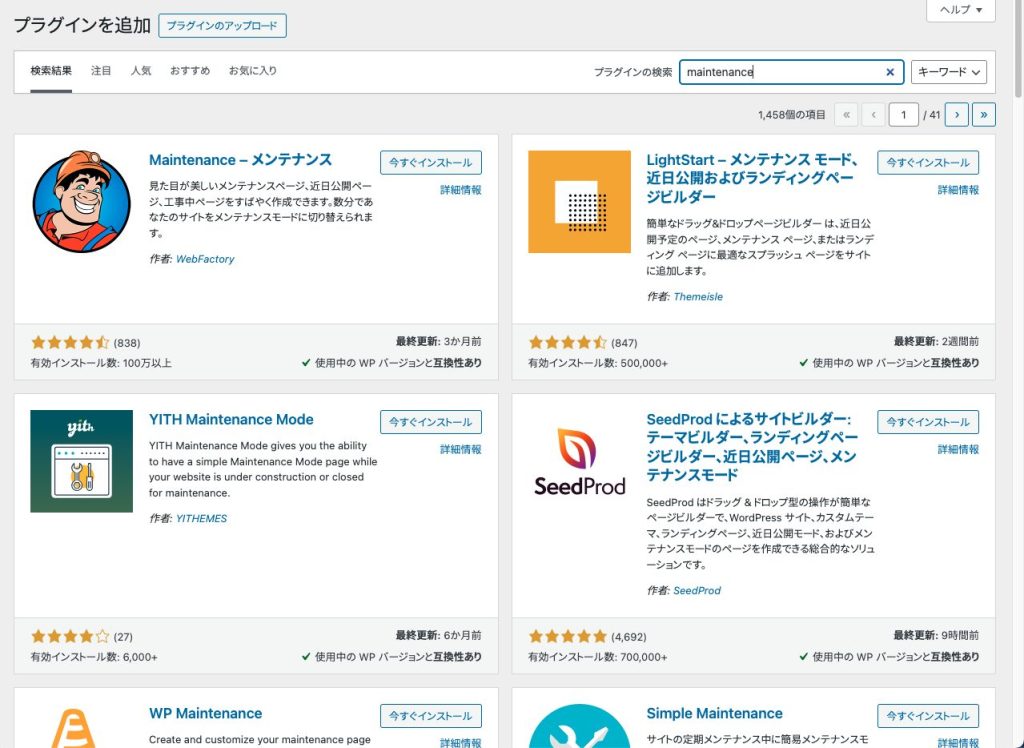Click 最終更新: 2週間前 text

click(936, 341)
